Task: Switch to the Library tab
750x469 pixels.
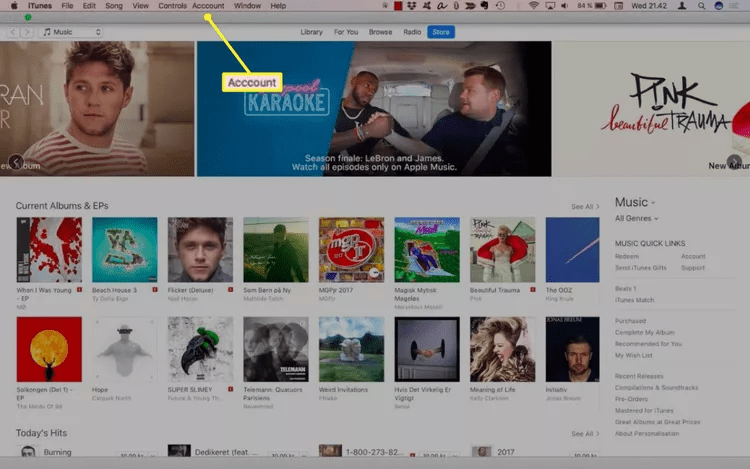Action: pyautogui.click(x=311, y=32)
